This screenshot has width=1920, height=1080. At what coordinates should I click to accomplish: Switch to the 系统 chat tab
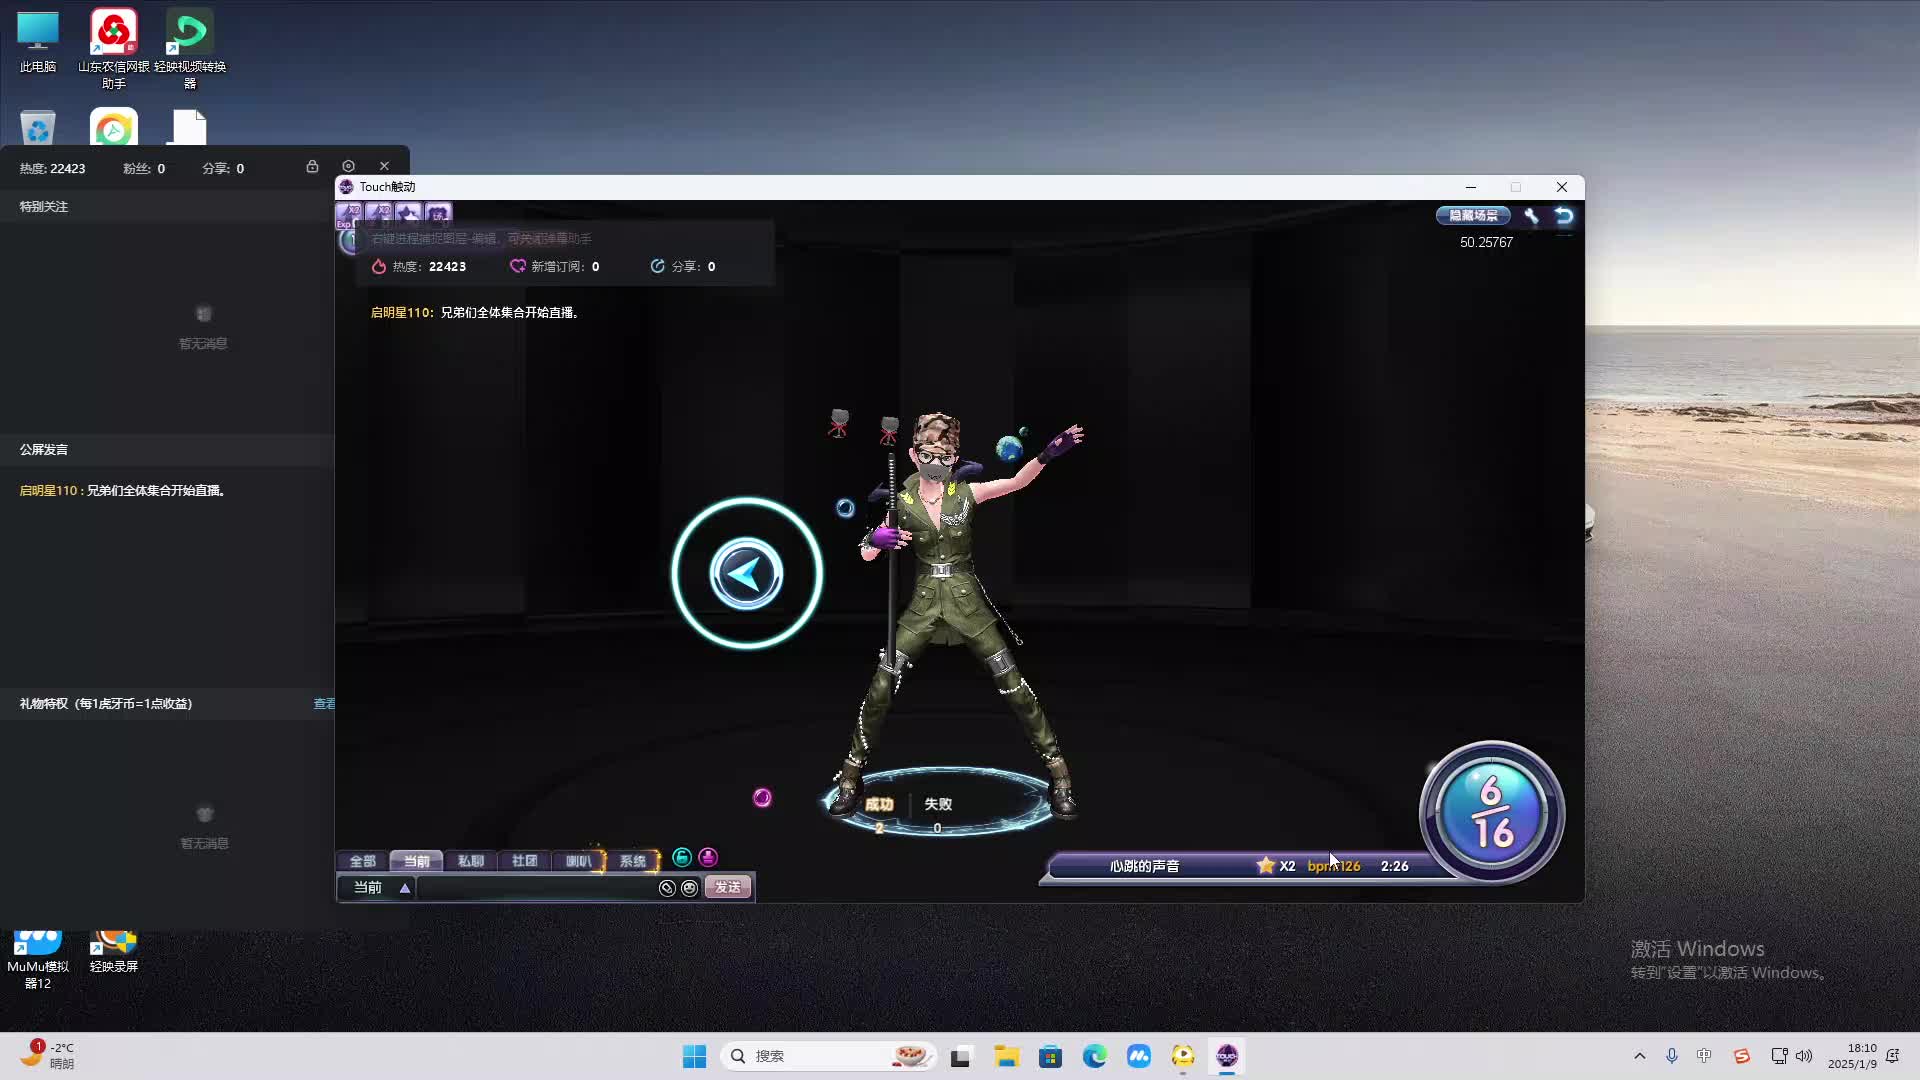click(632, 861)
